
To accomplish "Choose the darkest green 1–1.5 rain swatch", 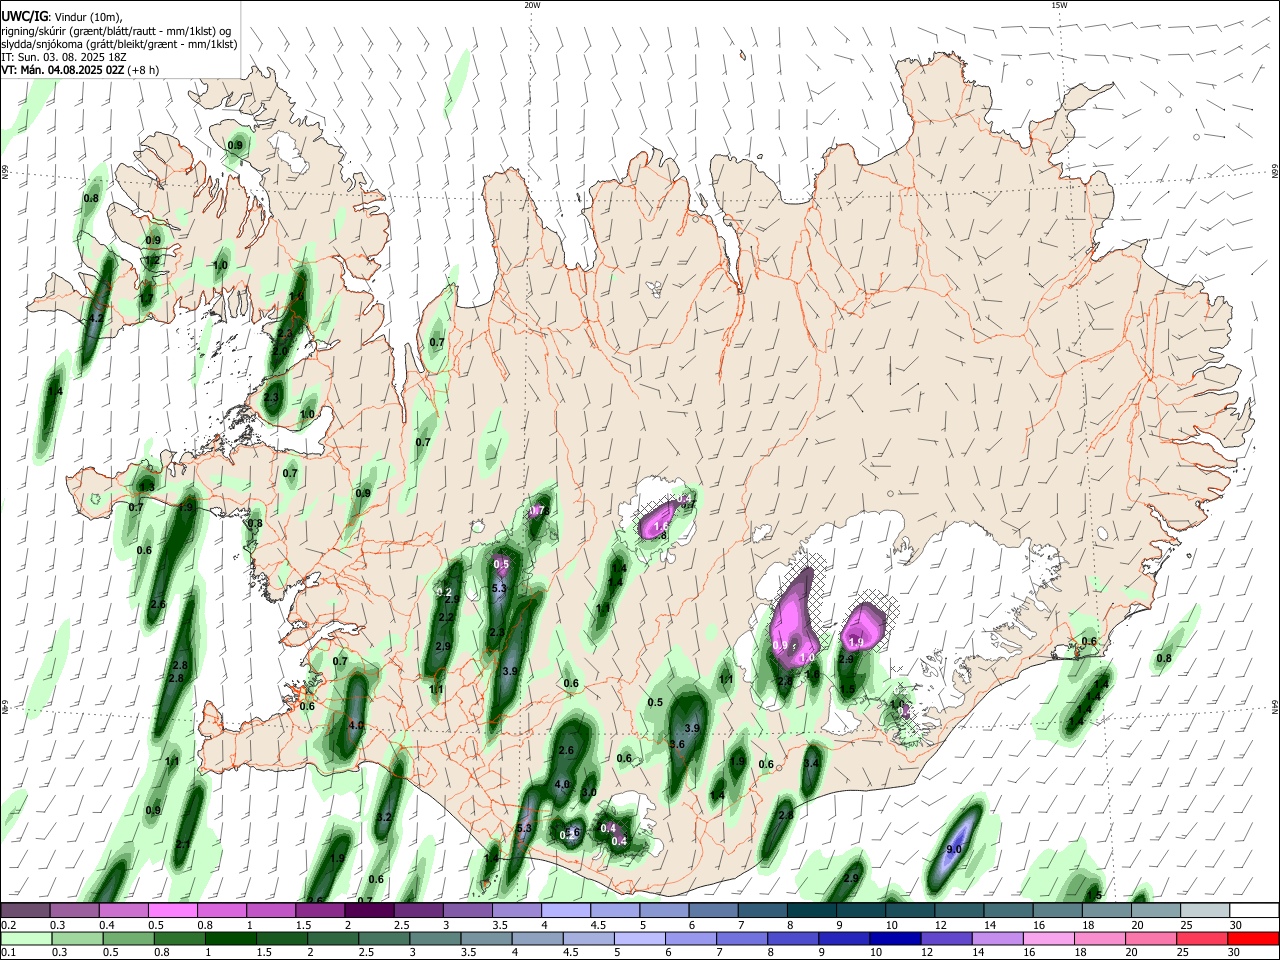I will 229,939.
